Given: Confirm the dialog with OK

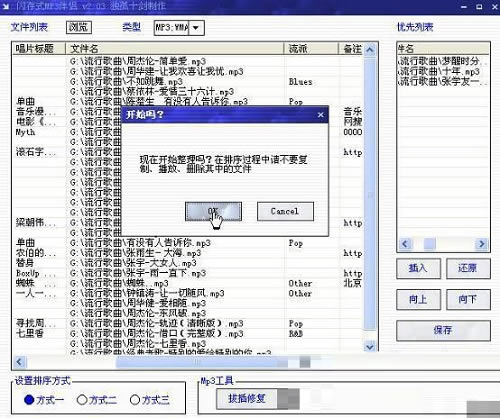Looking at the screenshot, I should [x=213, y=211].
